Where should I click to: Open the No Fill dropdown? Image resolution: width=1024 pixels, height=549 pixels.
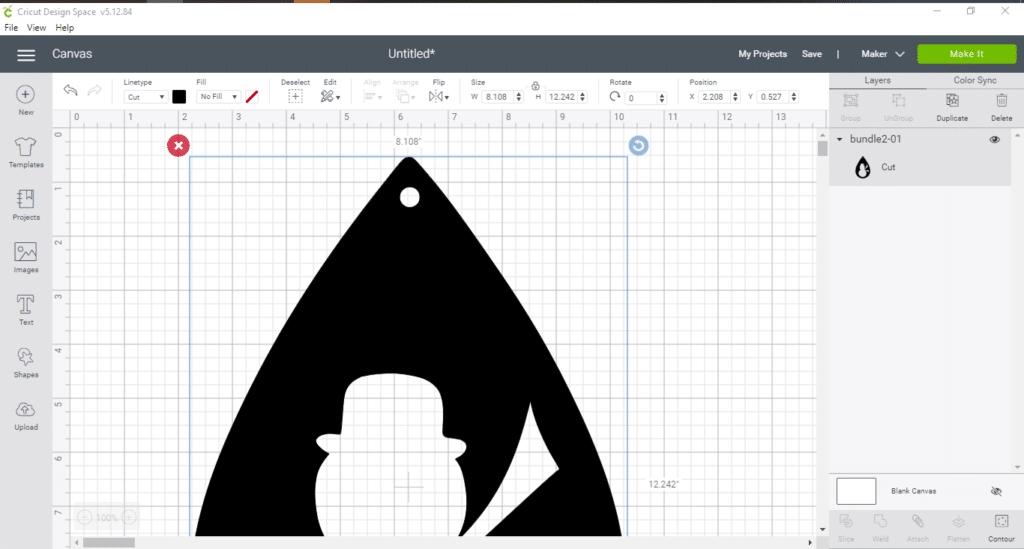218,97
